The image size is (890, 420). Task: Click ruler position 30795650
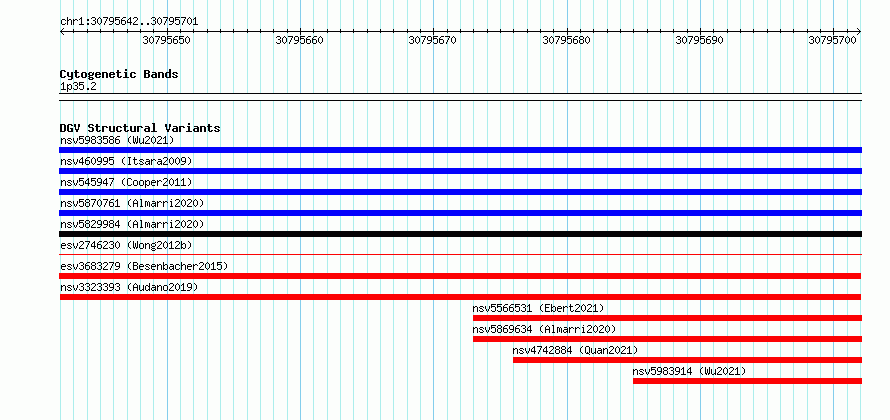167,40
